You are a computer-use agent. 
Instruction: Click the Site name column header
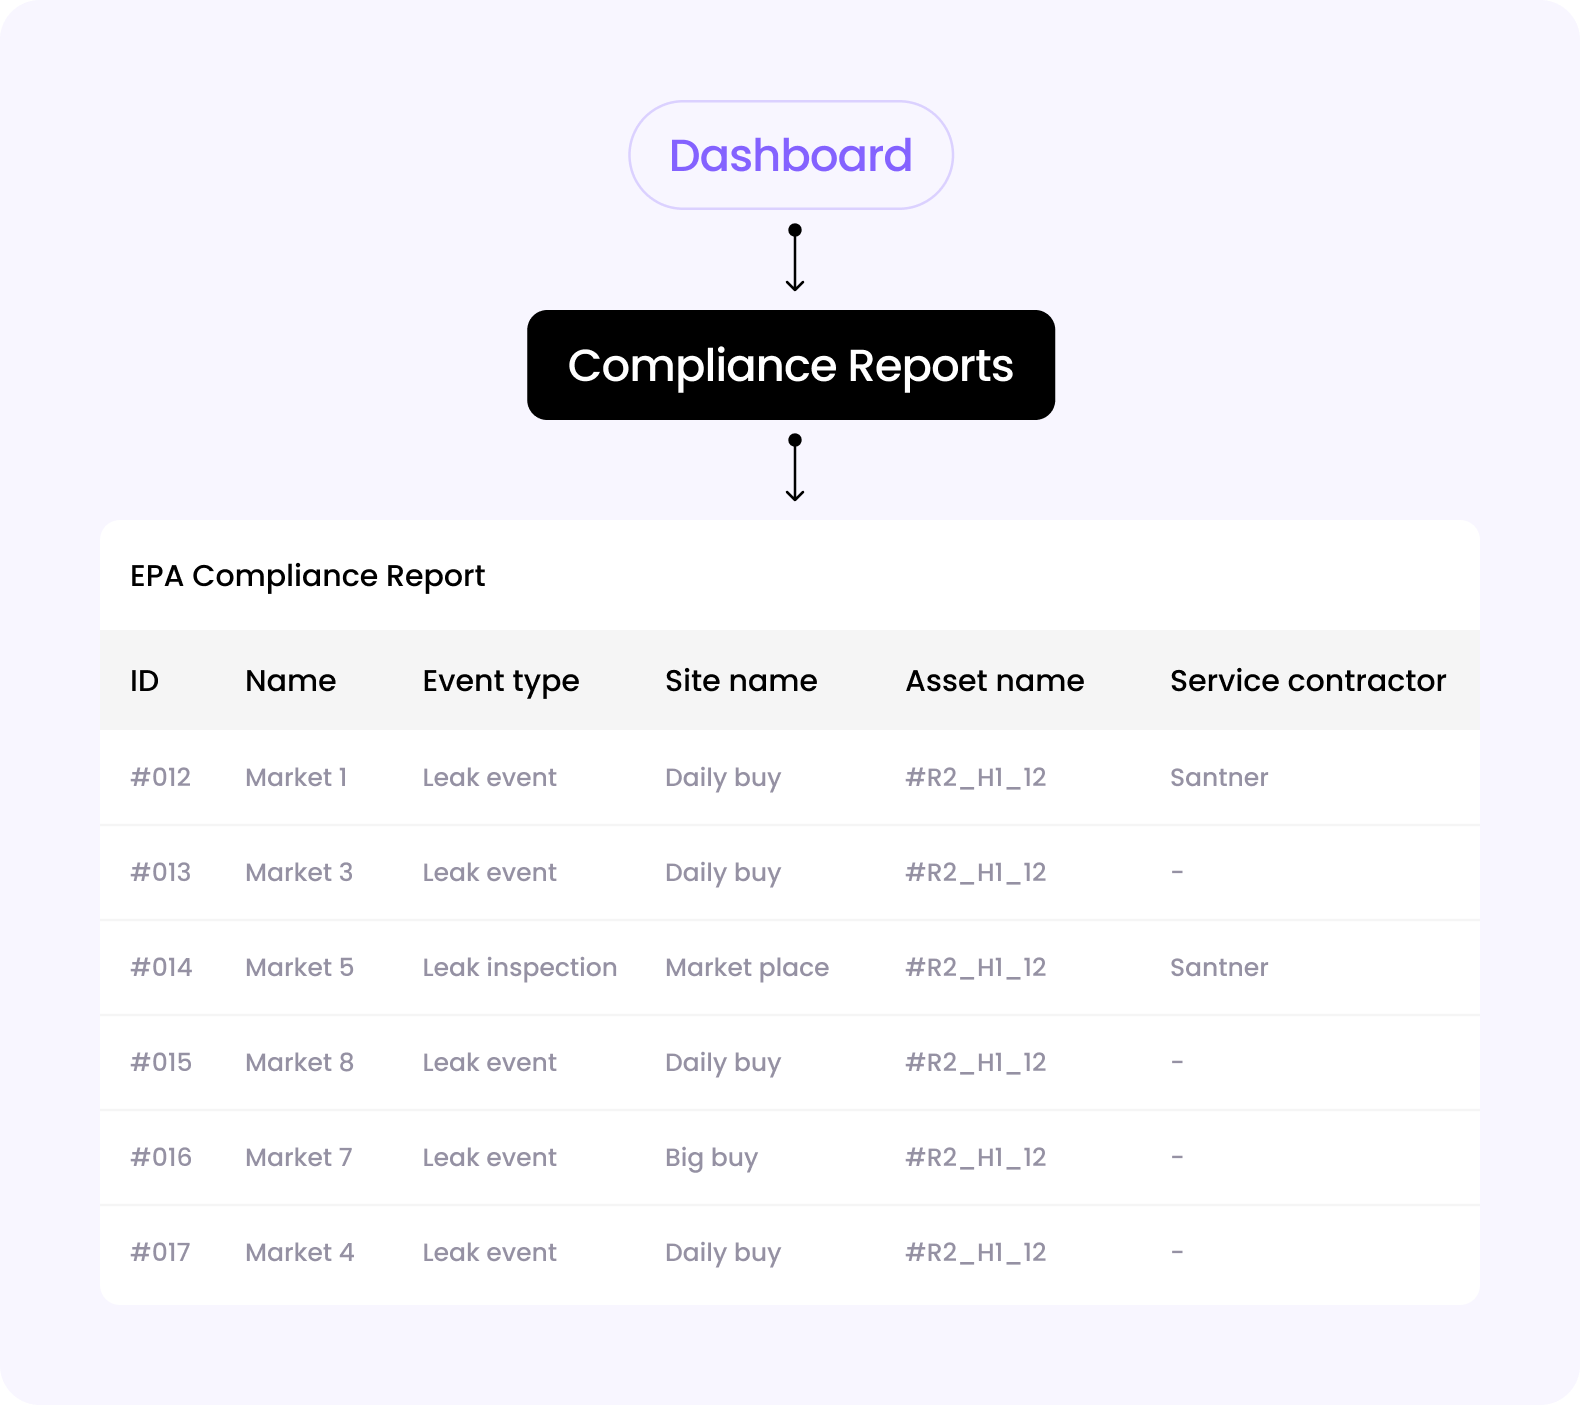(x=741, y=681)
